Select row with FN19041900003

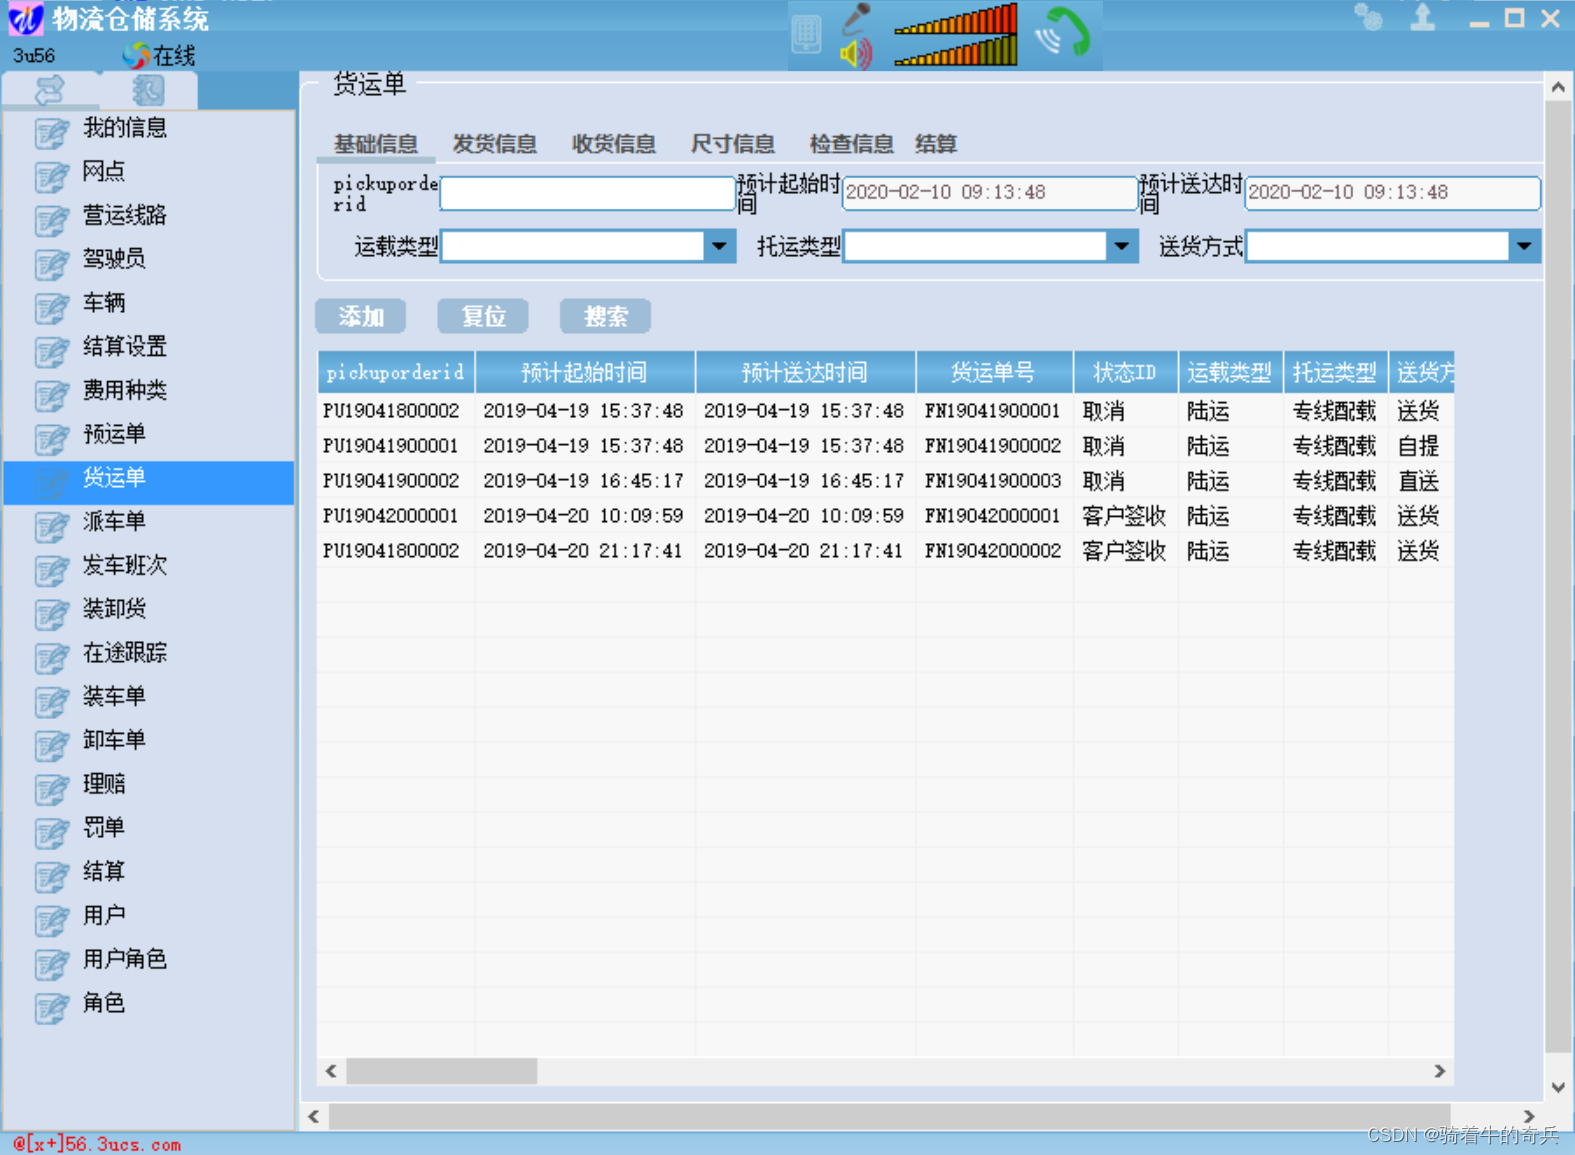point(885,481)
